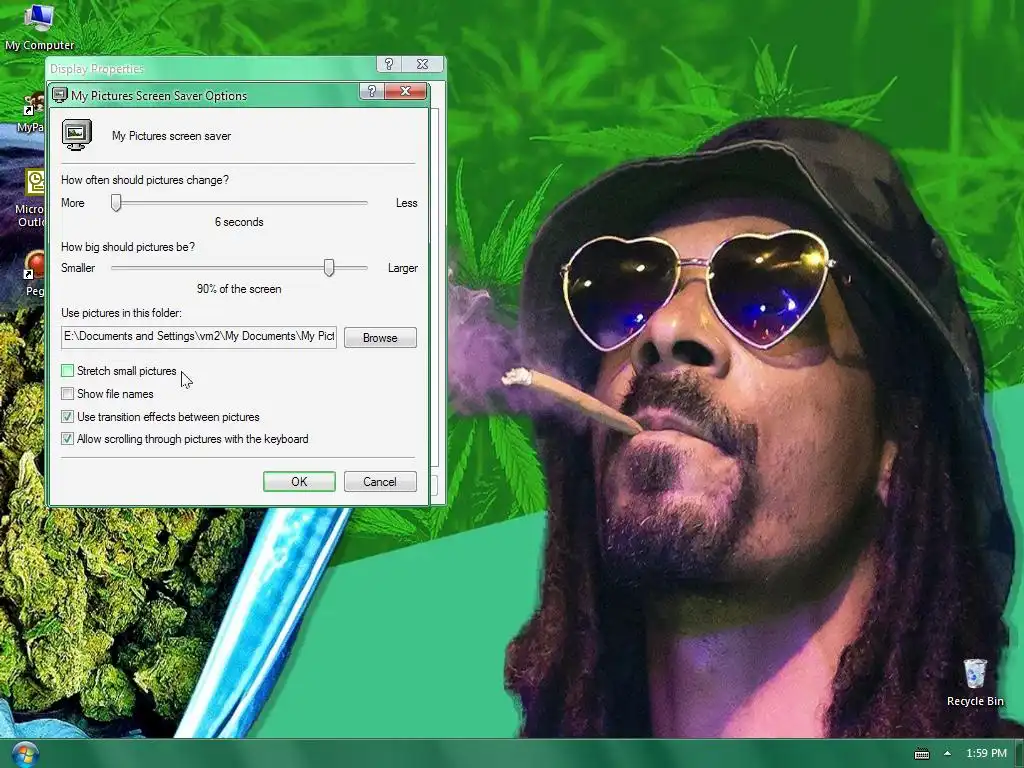This screenshot has width=1024, height=768.
Task: Click the 'How often should pictures change?' text
Action: pos(145,180)
